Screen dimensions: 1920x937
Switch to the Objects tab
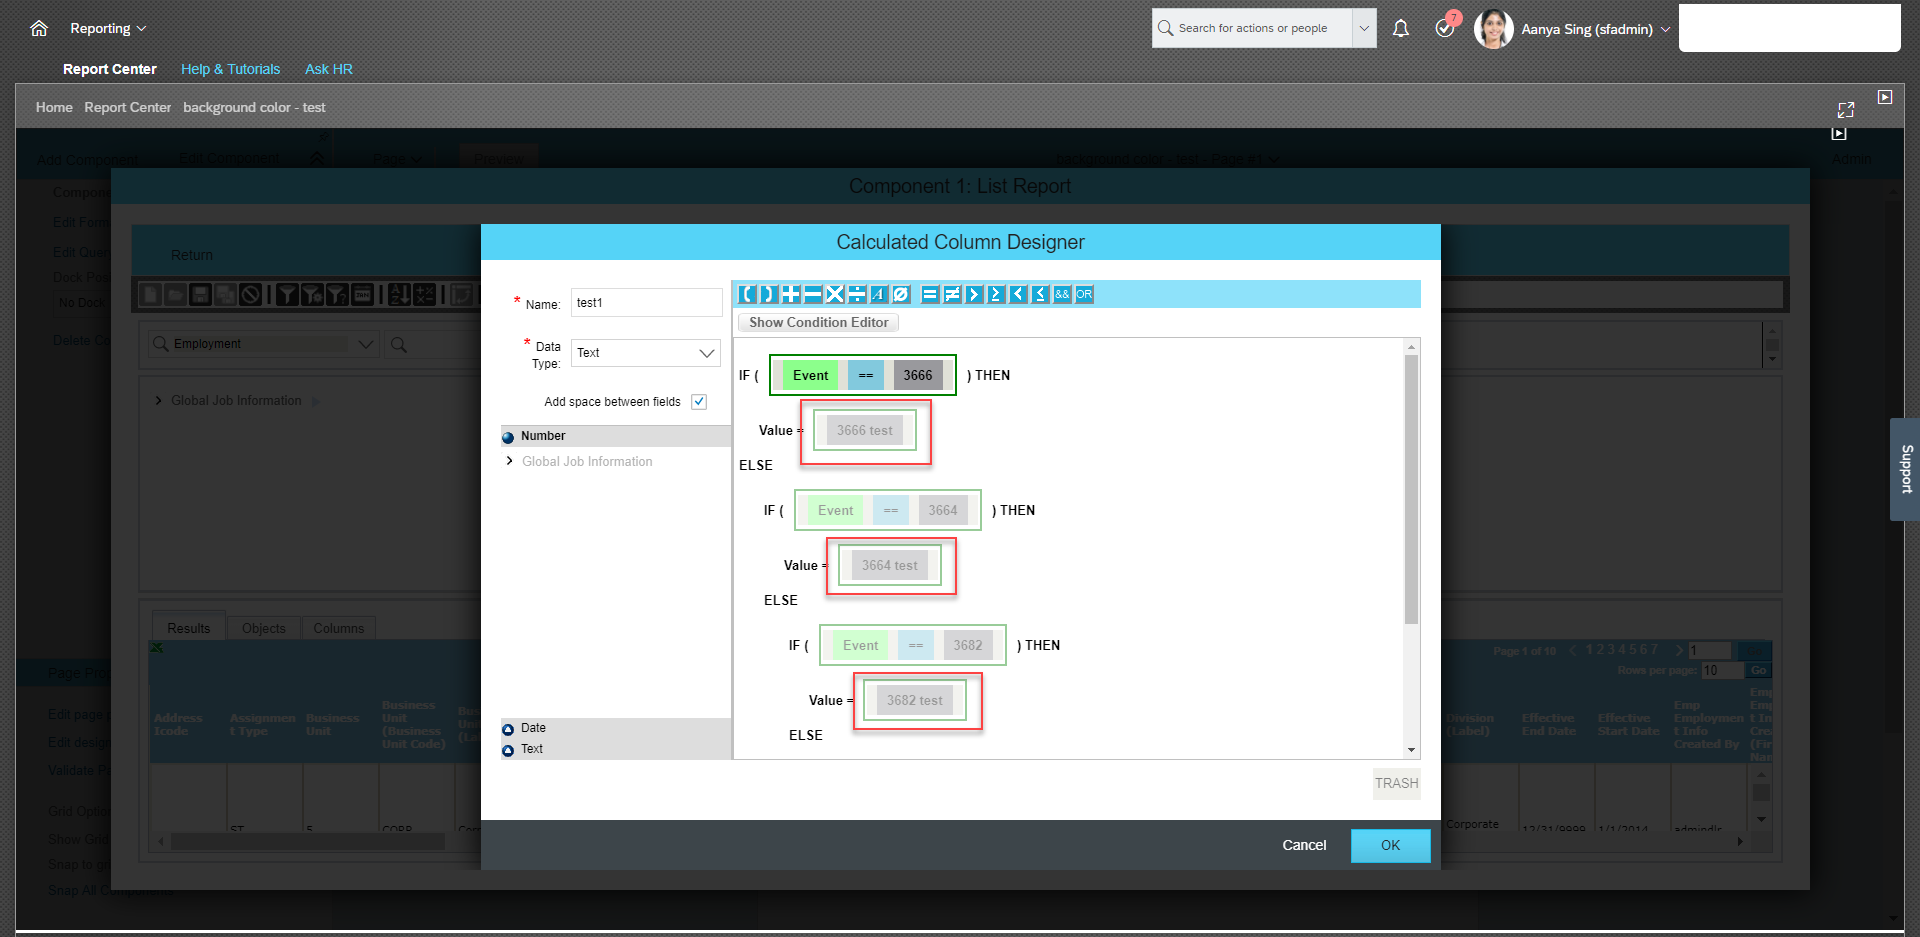(264, 628)
